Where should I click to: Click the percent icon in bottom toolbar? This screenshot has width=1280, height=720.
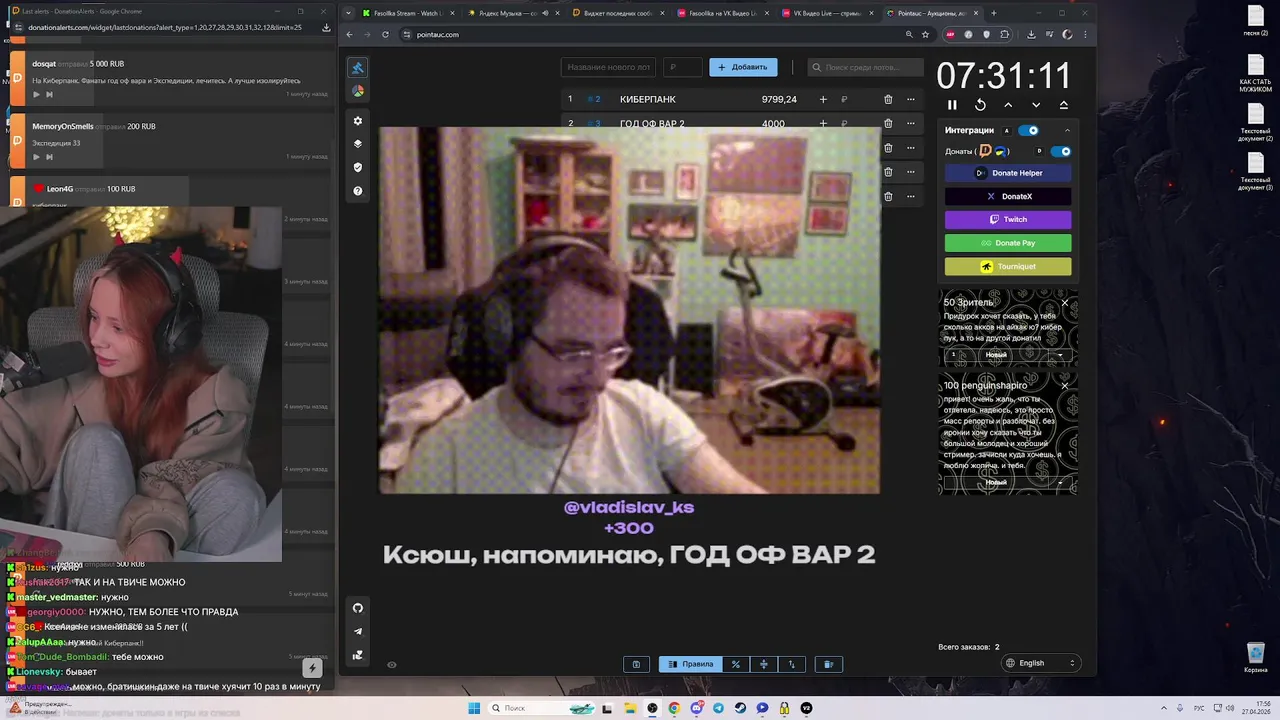(736, 664)
